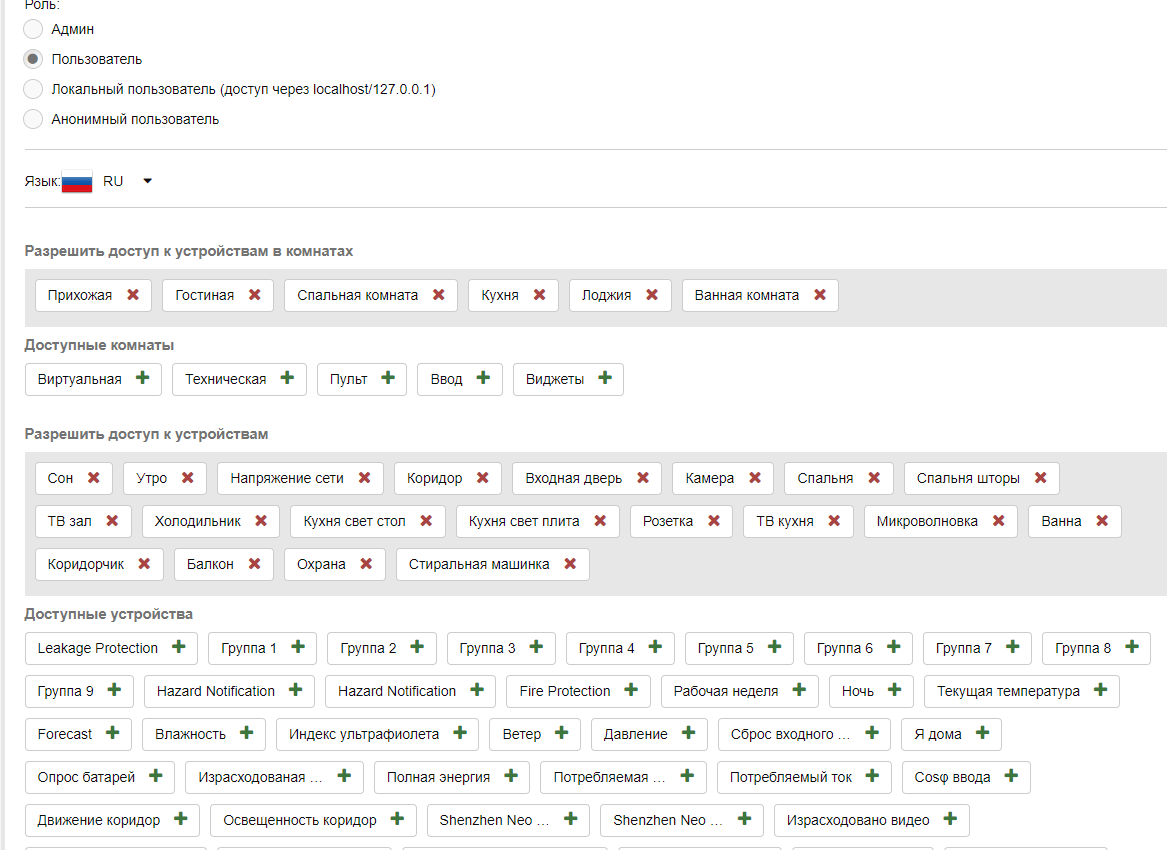Remove Стиральная машинка device with X
Image resolution: width=1175 pixels, height=850 pixels.
click(x=570, y=564)
